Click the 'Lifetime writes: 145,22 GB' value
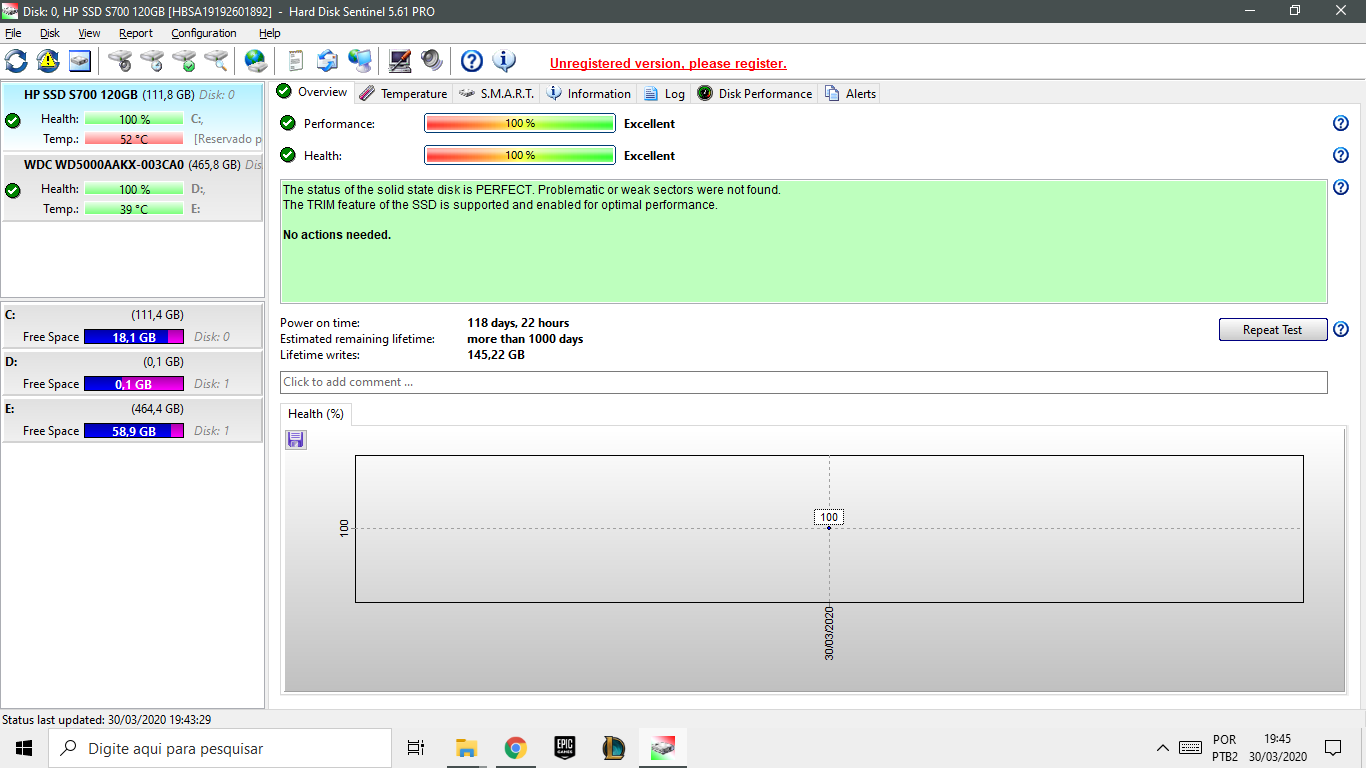The width and height of the screenshot is (1366, 768). click(496, 355)
